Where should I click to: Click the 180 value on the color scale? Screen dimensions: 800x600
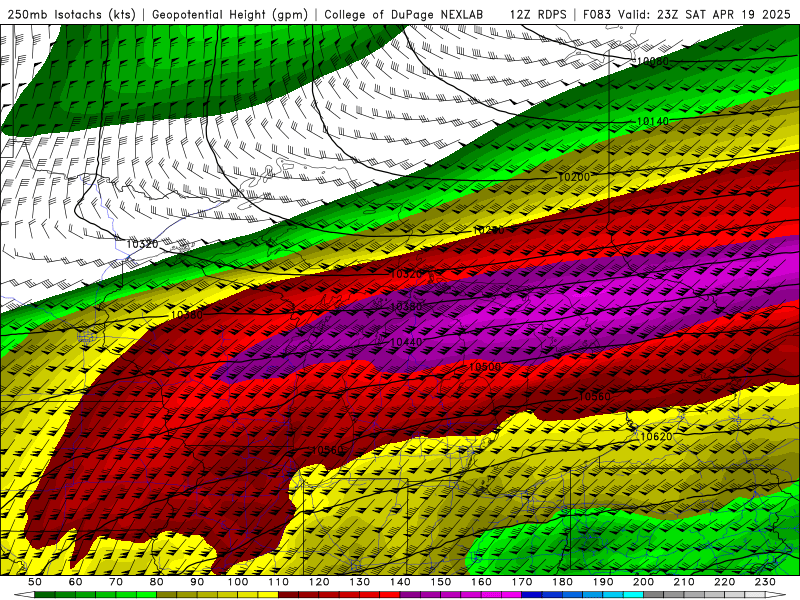[562, 582]
